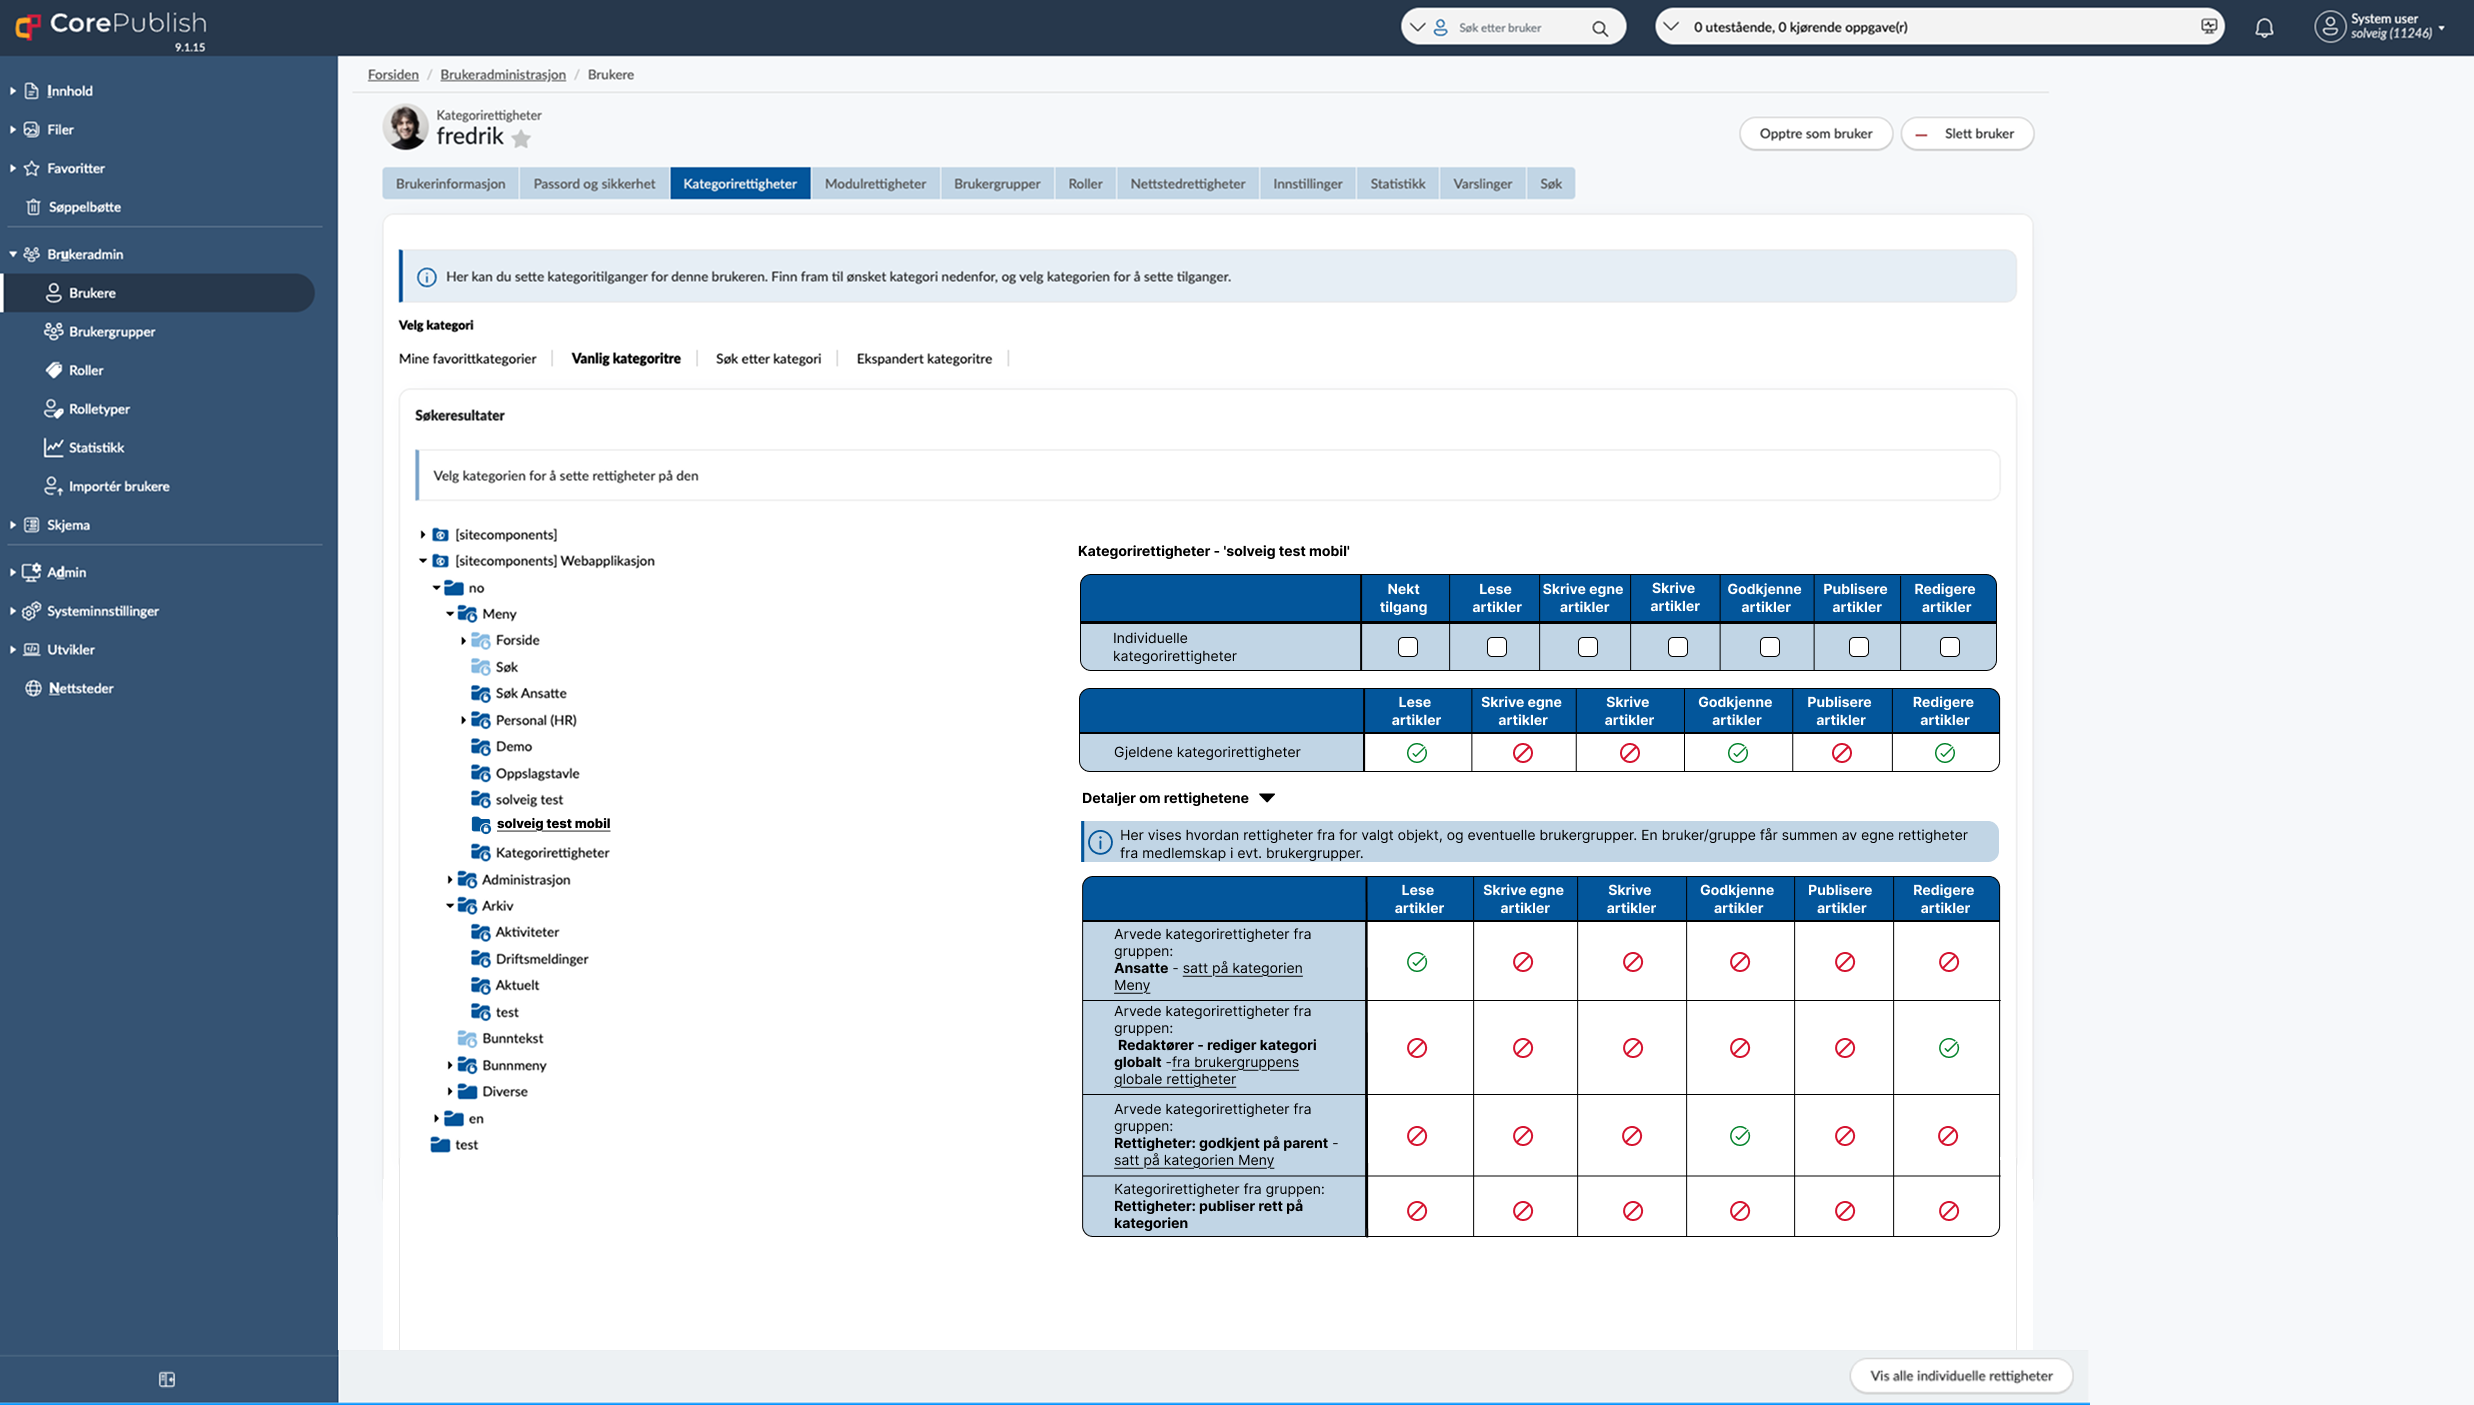Select the Oppslagstavle category in tree
This screenshot has height=1405, width=2474.
click(537, 773)
